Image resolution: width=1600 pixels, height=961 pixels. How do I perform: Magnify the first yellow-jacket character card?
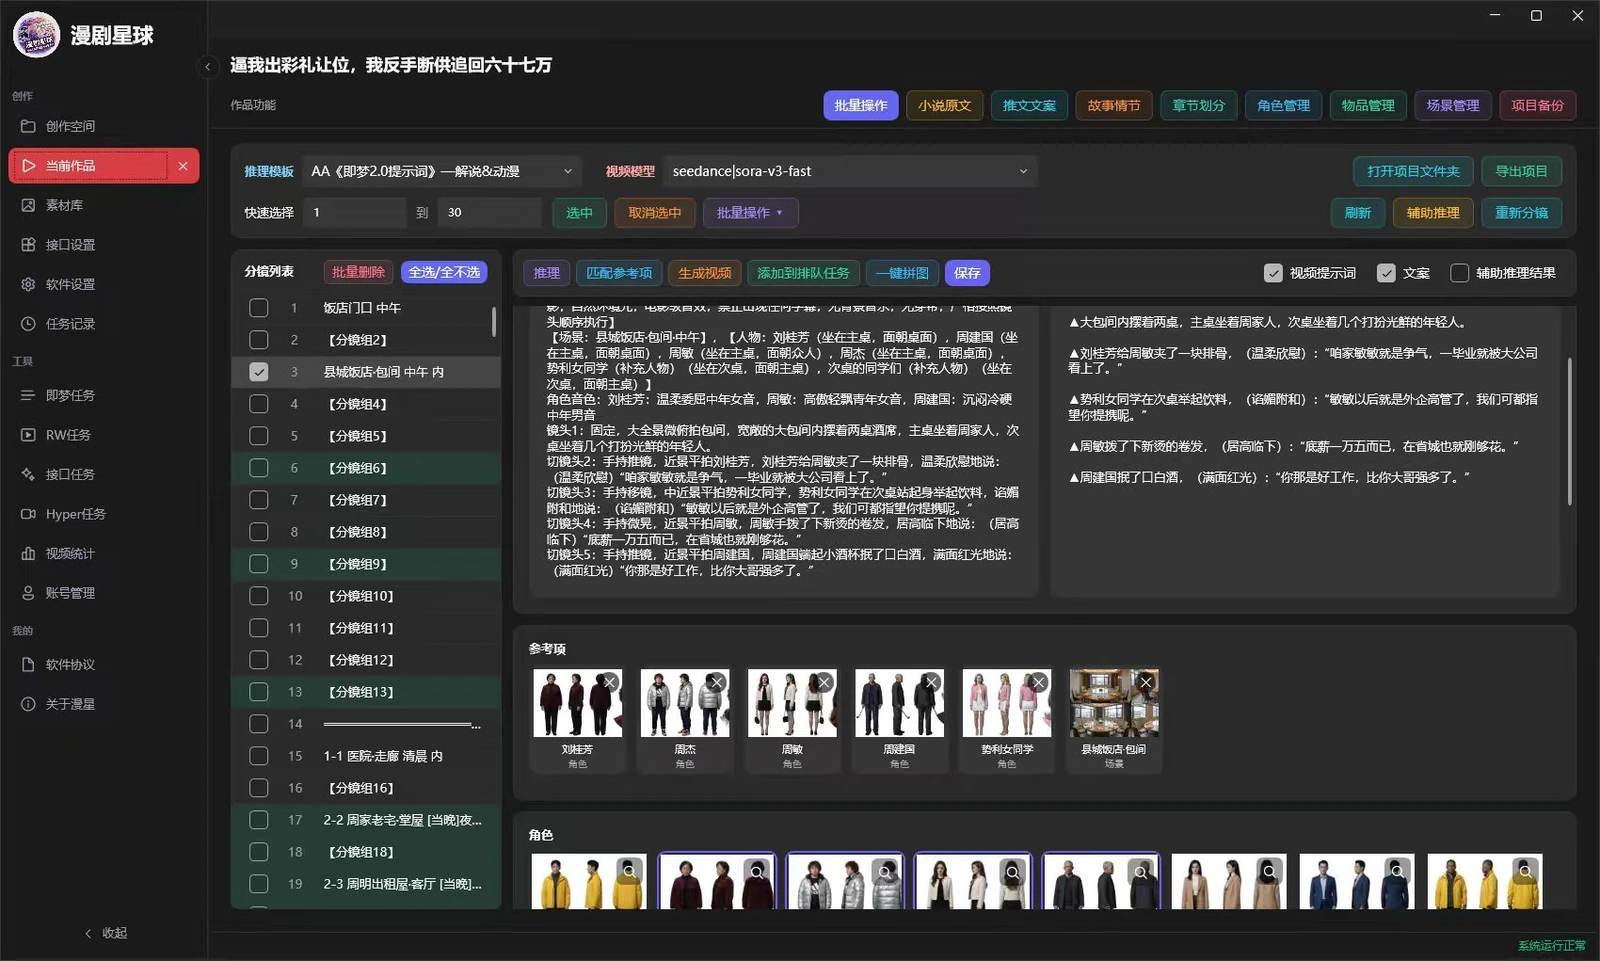(x=630, y=871)
